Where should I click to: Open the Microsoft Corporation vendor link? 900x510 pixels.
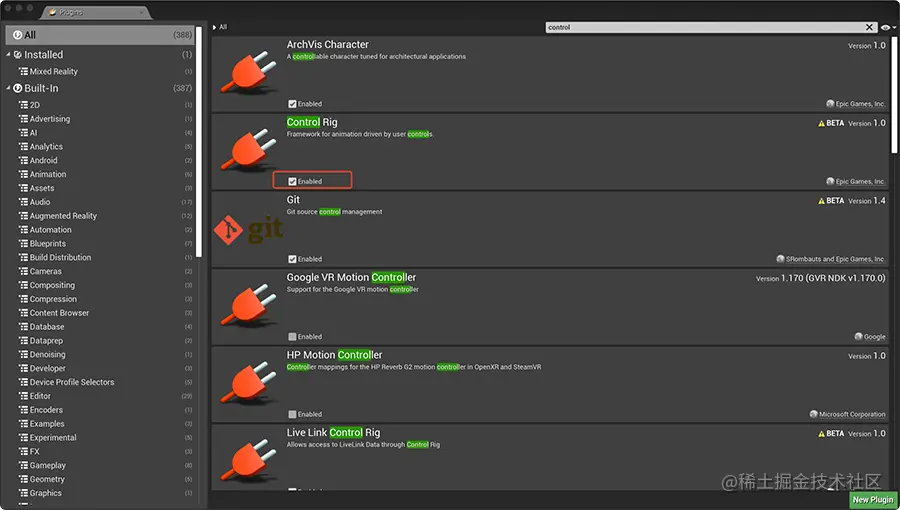click(x=852, y=414)
